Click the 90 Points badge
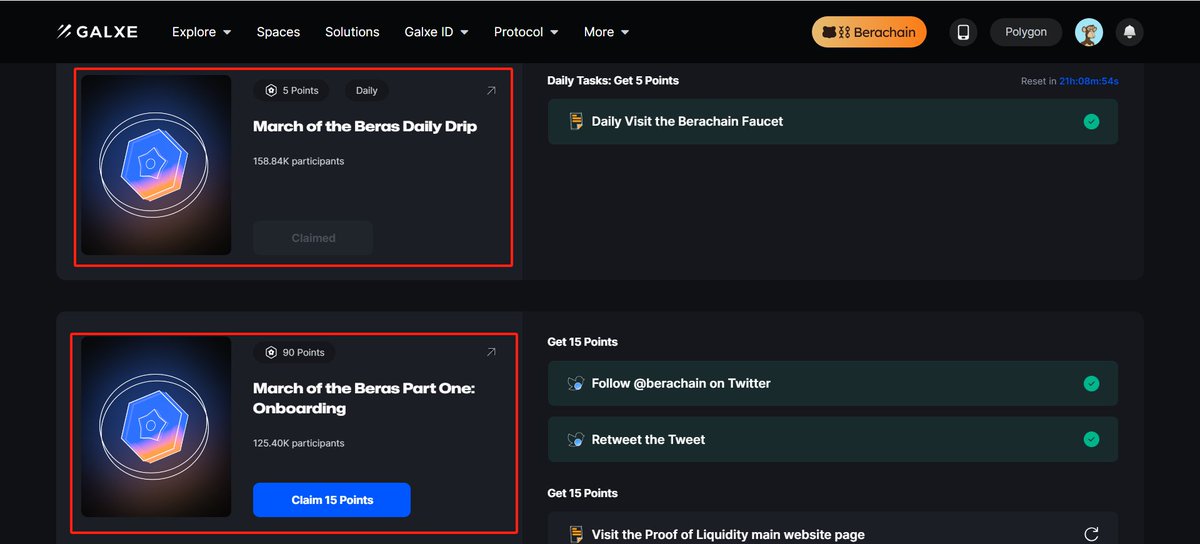The image size is (1200, 544). pyautogui.click(x=295, y=352)
